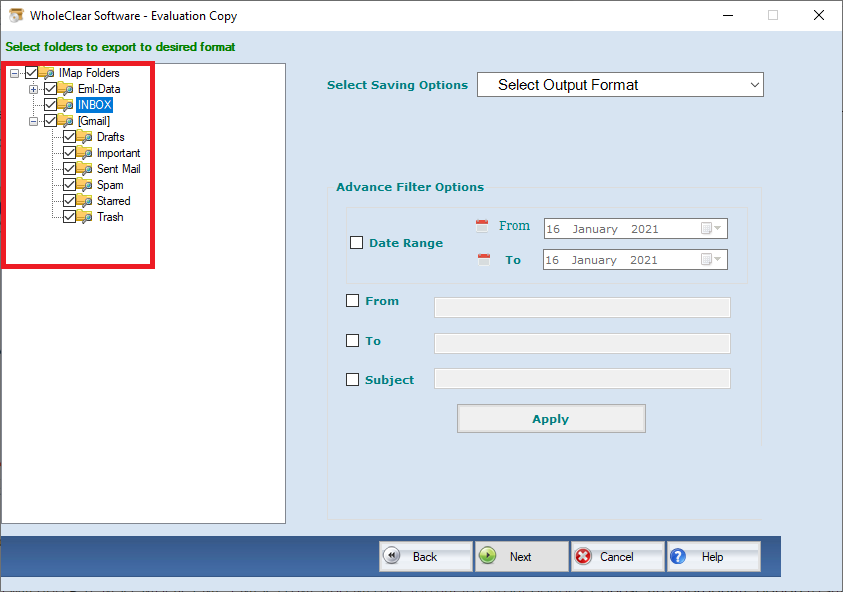
Task: Click the INBOX folder icon
Action: (x=66, y=105)
